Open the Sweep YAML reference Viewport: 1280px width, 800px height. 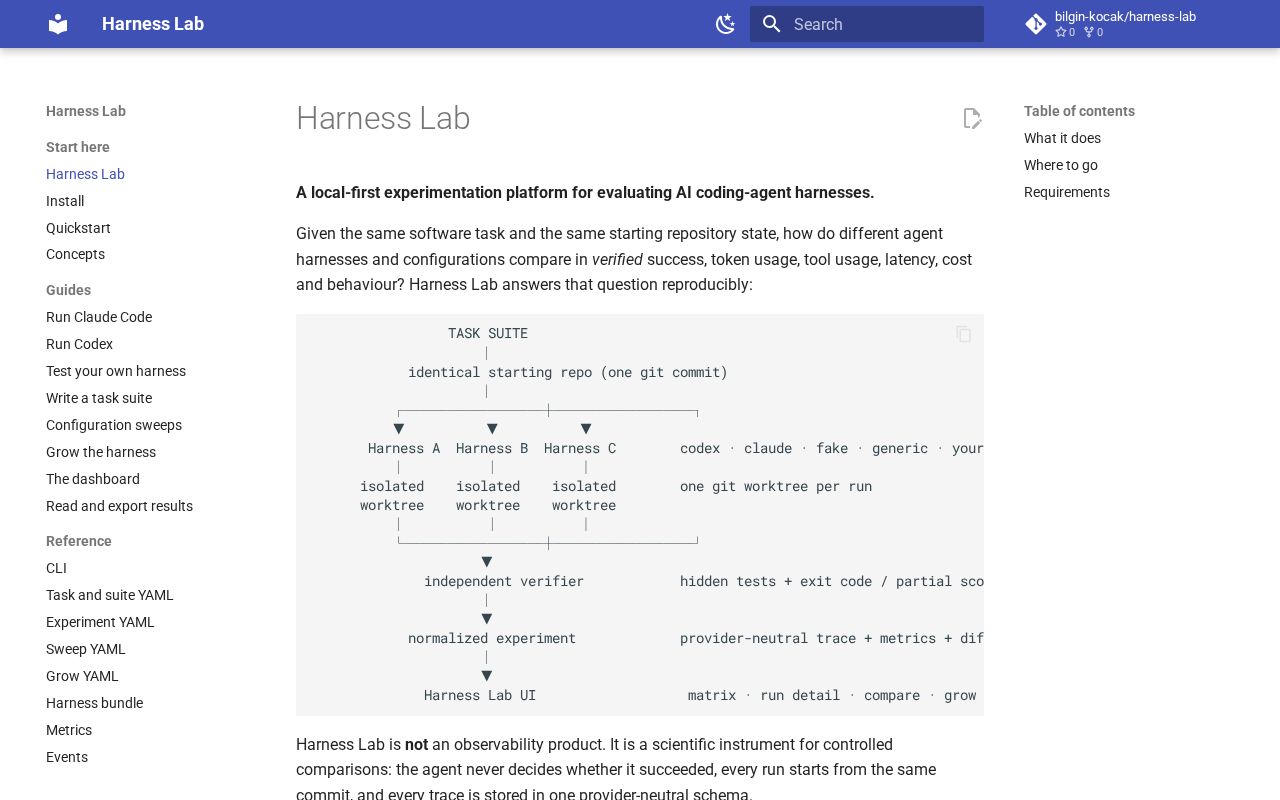coord(86,649)
